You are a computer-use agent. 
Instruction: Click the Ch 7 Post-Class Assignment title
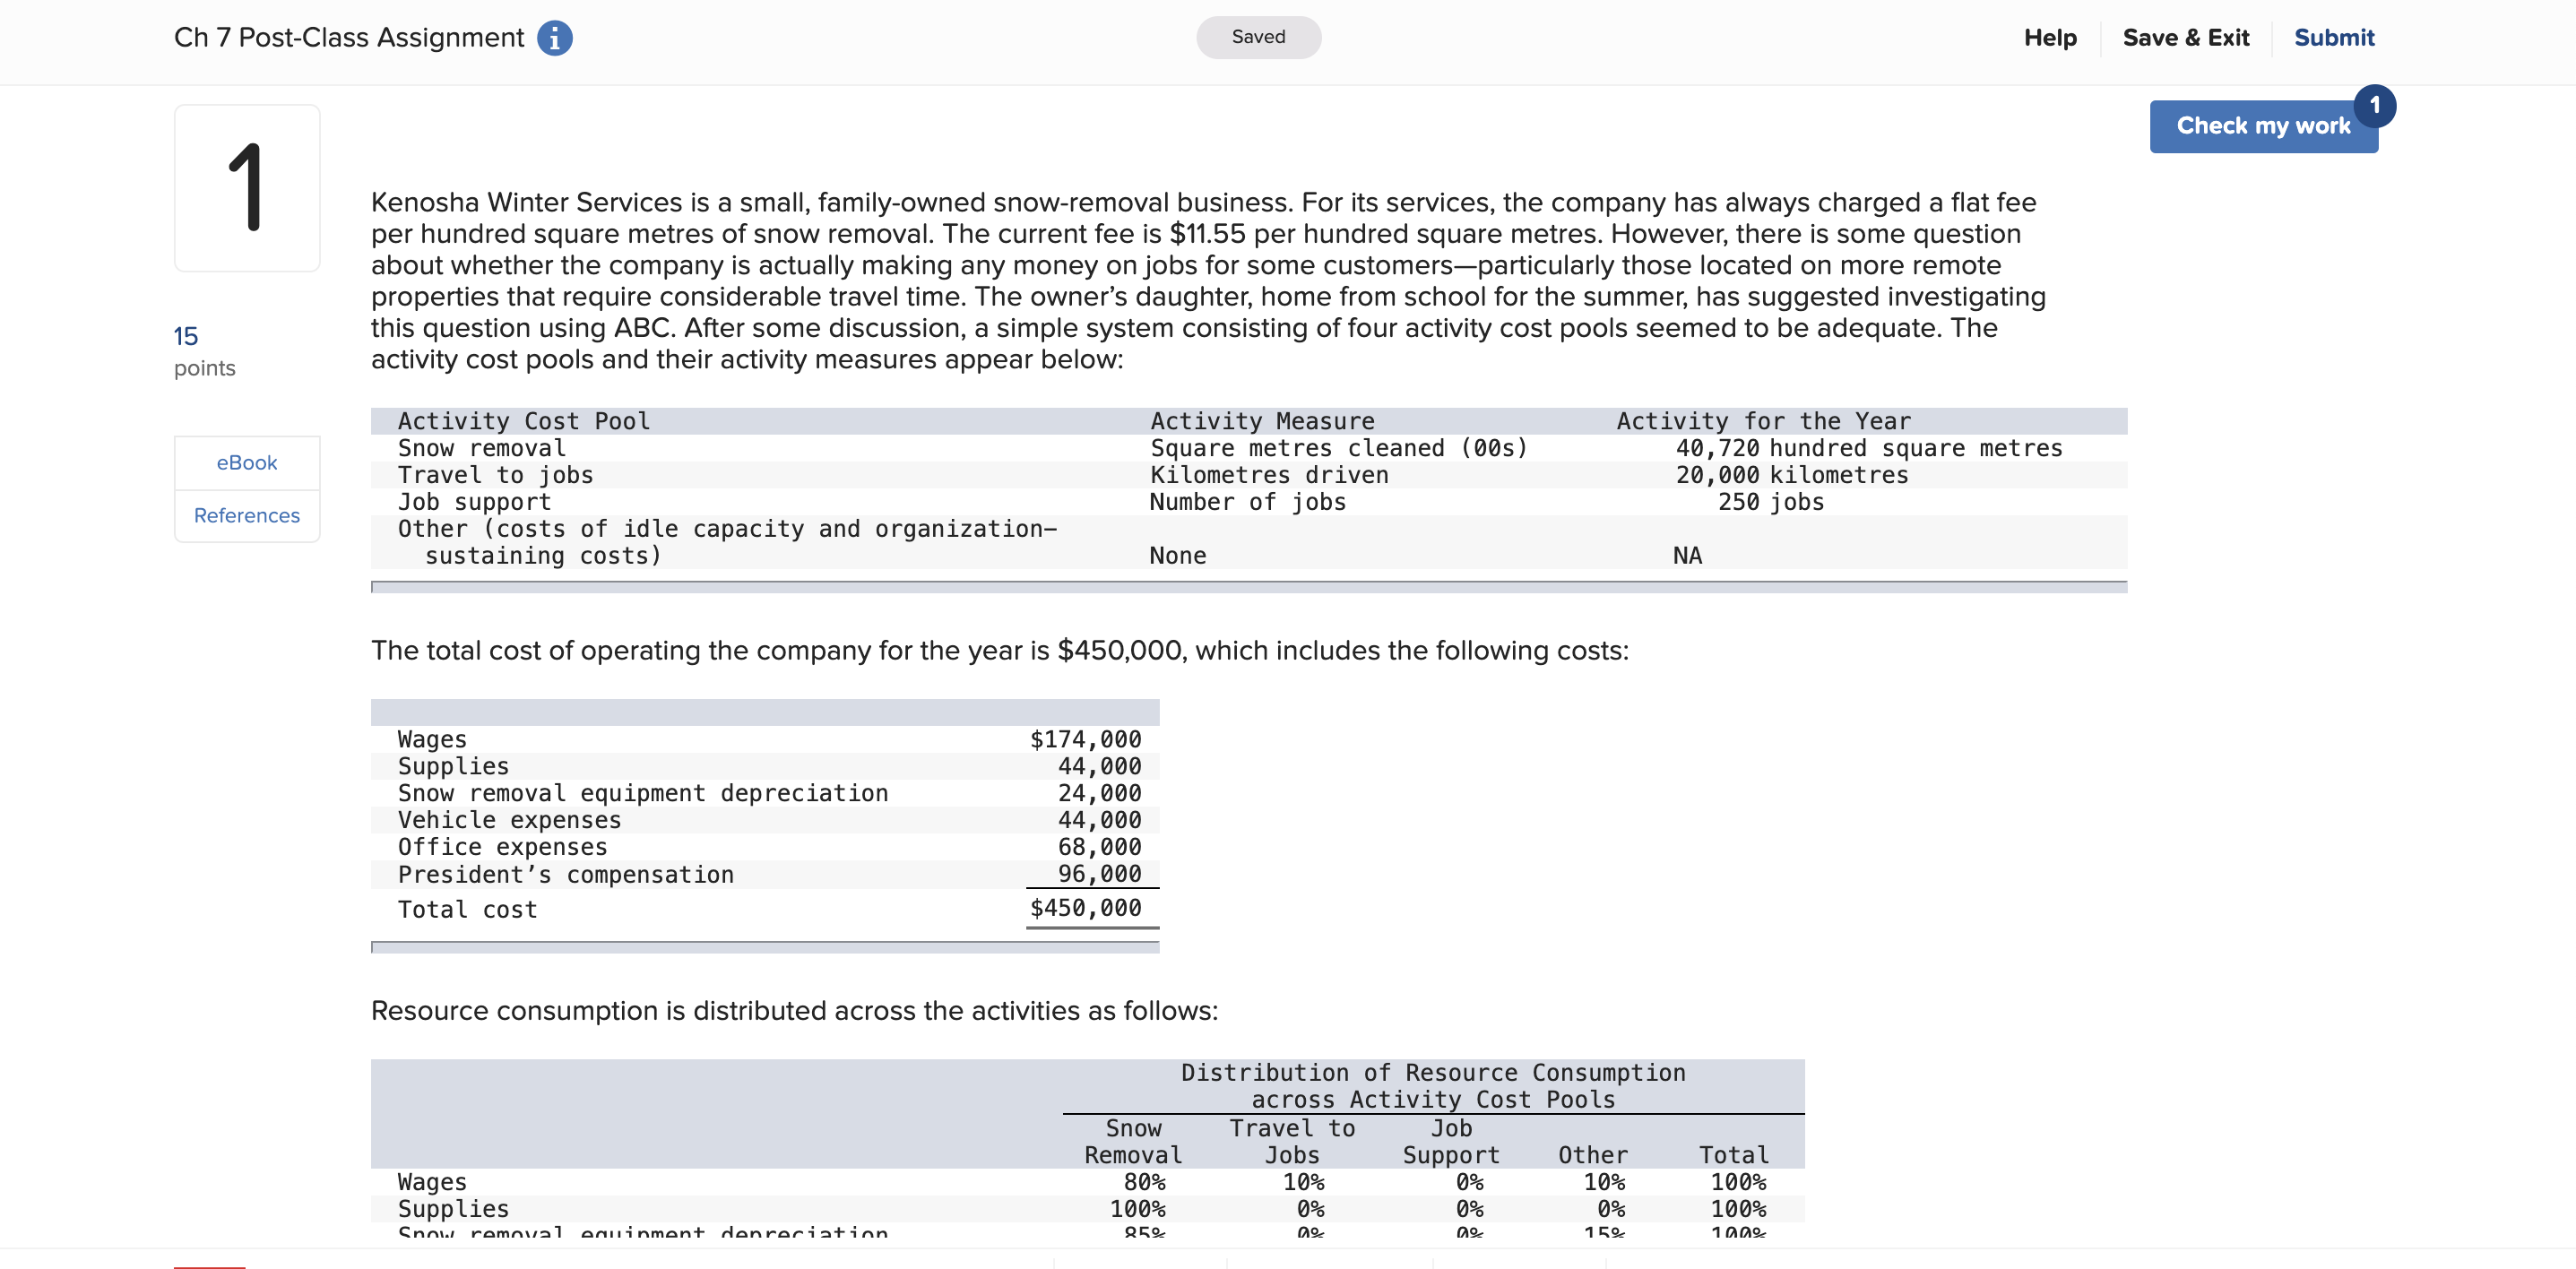349,38
